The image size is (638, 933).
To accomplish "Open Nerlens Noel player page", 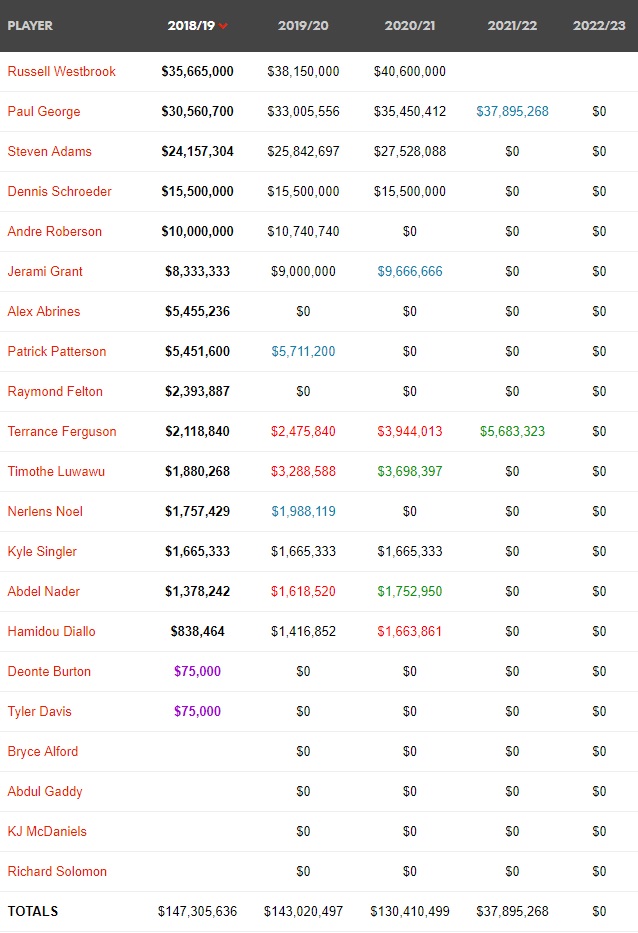I will tap(45, 512).
